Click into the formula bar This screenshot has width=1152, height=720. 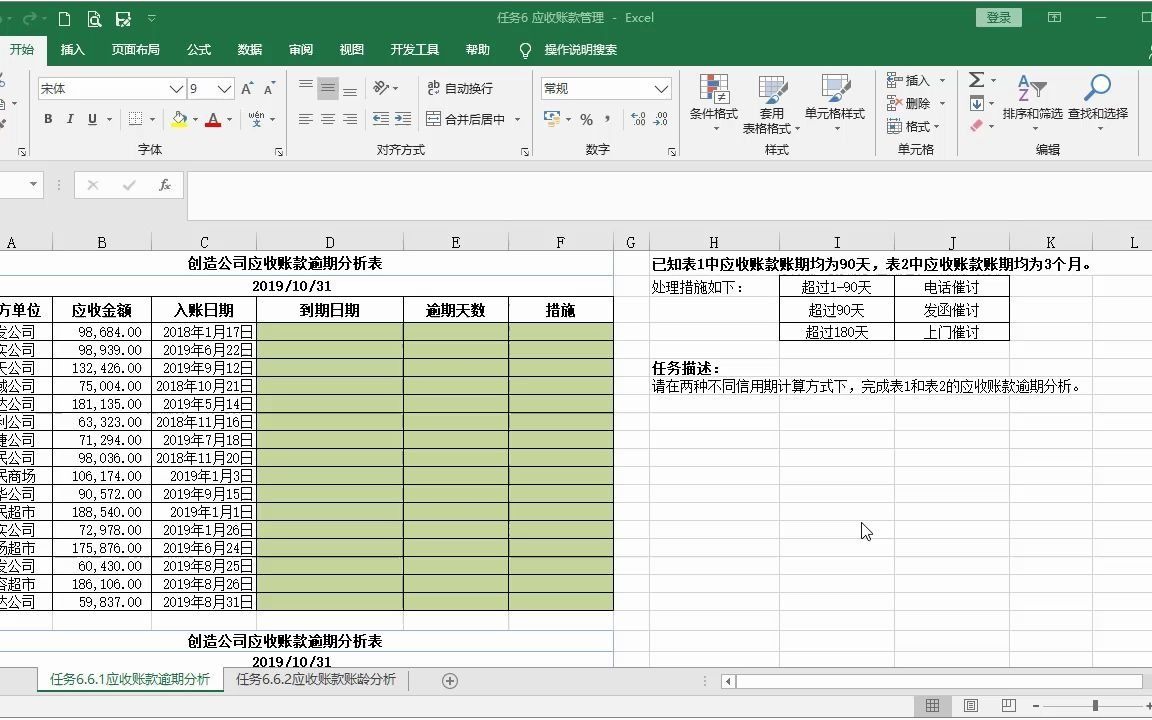coord(669,195)
